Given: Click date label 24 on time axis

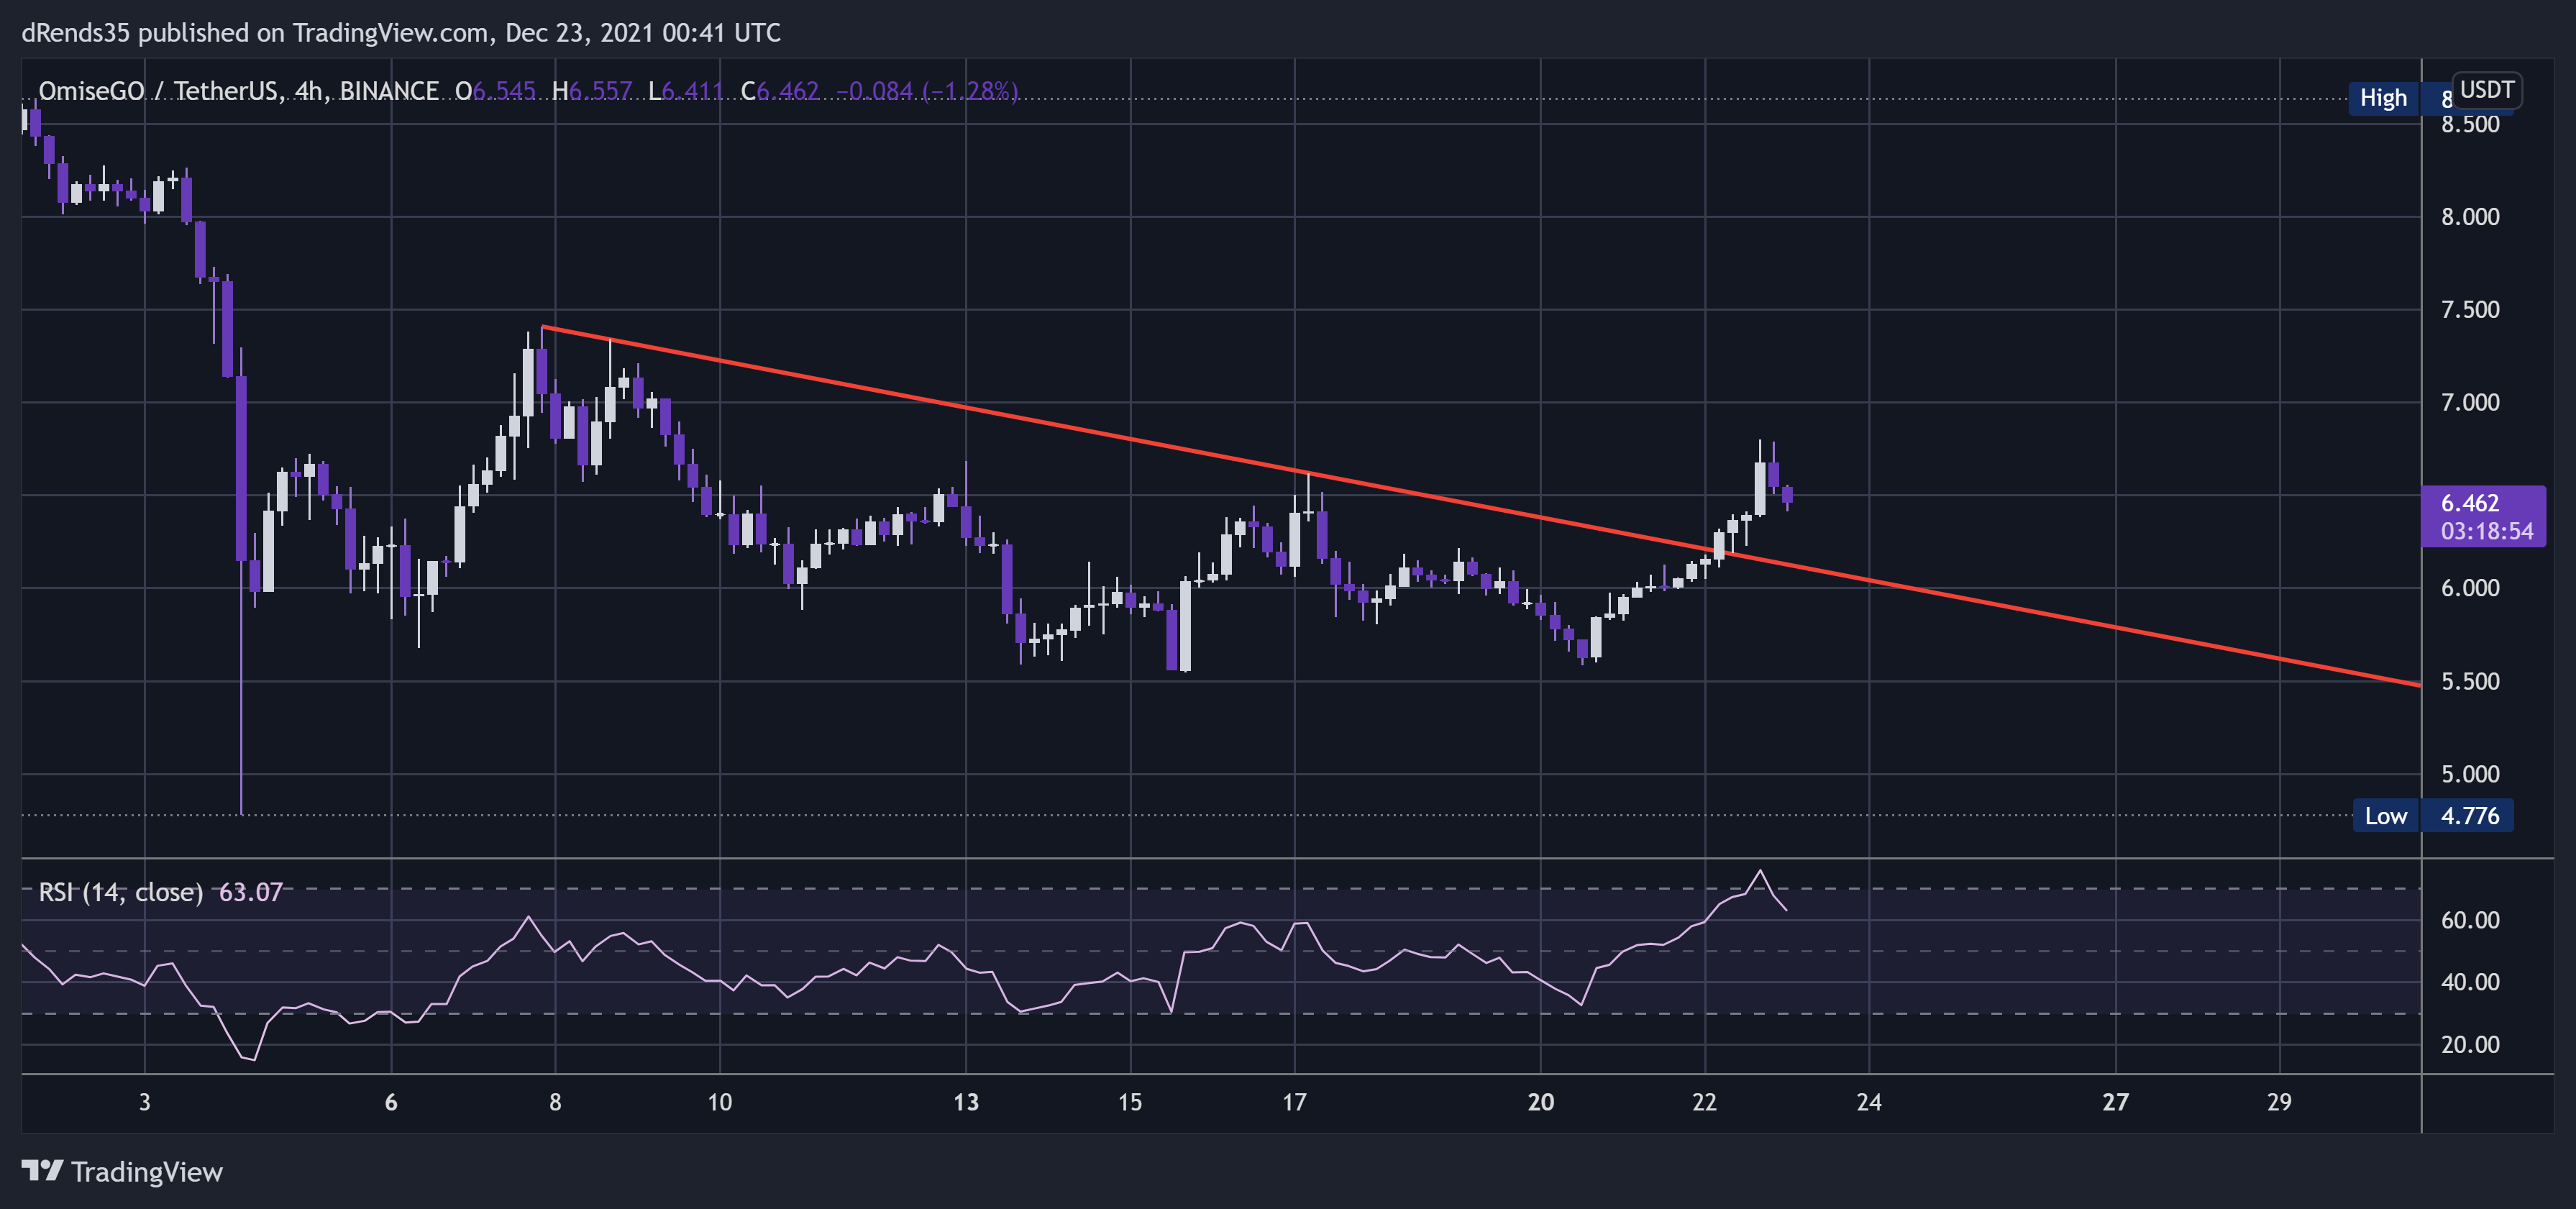Looking at the screenshot, I should point(1869,1102).
